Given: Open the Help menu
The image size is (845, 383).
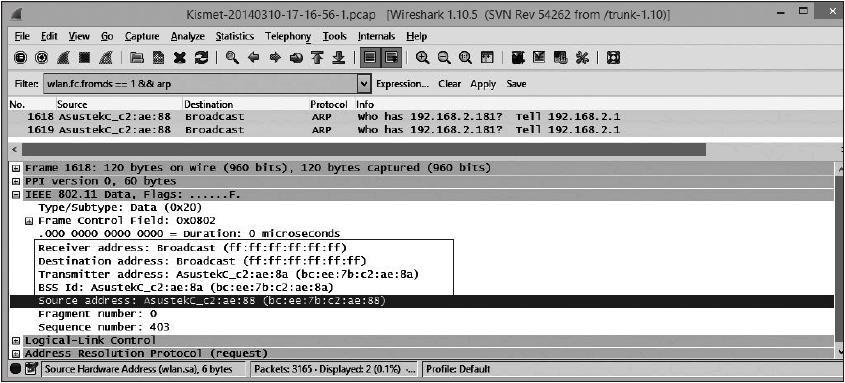Looking at the screenshot, I should pos(417,37).
